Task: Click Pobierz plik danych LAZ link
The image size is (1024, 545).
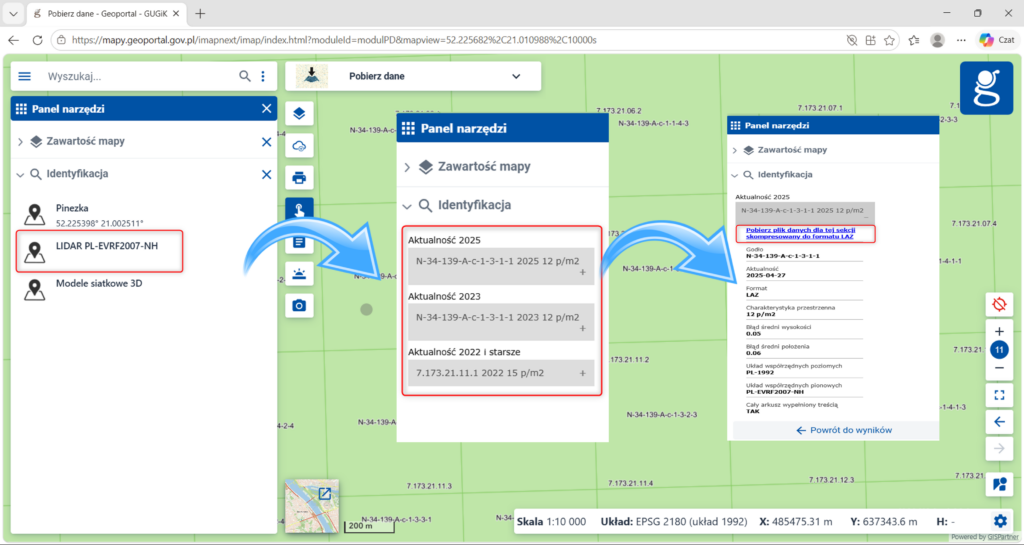Action: pyautogui.click(x=801, y=233)
